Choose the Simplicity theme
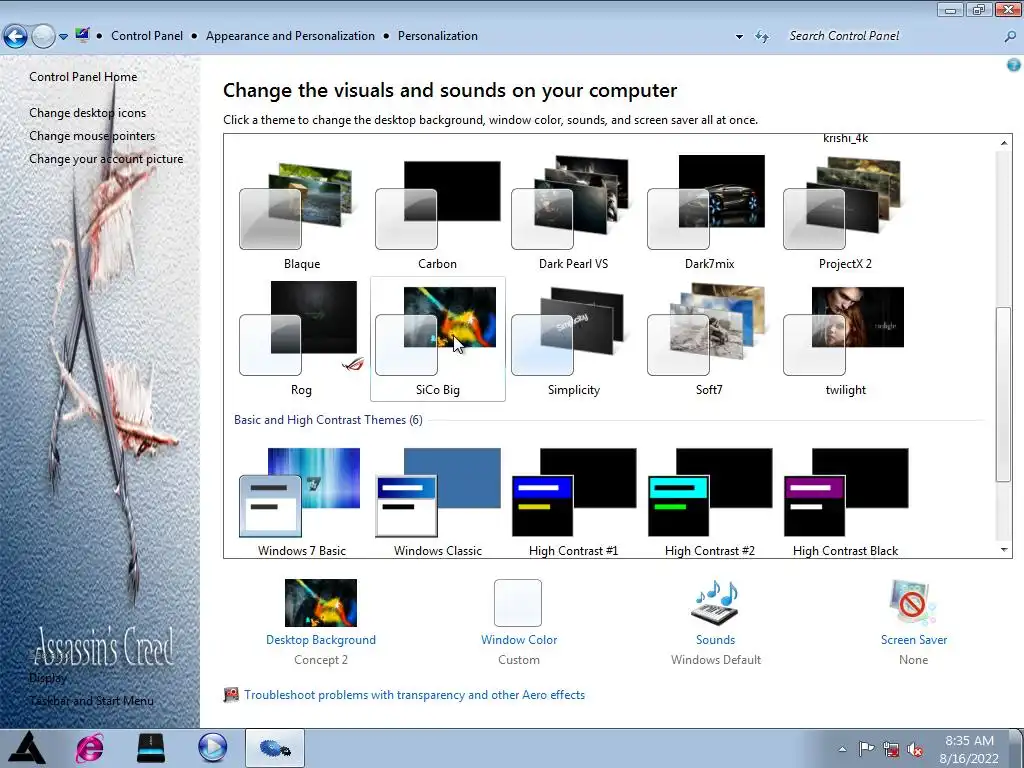This screenshot has height=768, width=1024. click(573, 338)
